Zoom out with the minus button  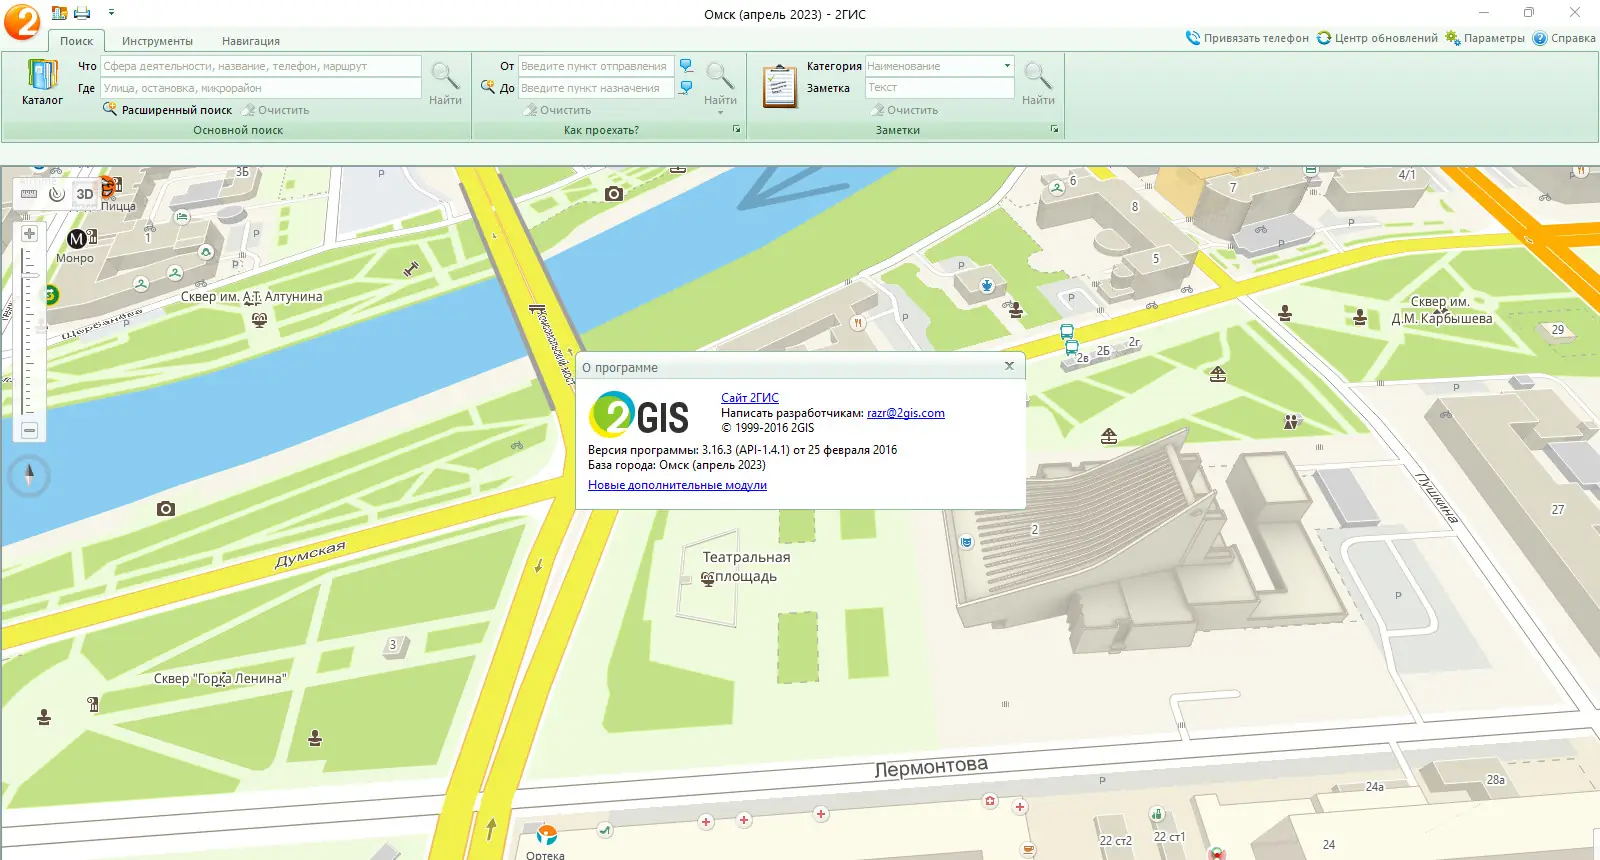pyautogui.click(x=30, y=430)
